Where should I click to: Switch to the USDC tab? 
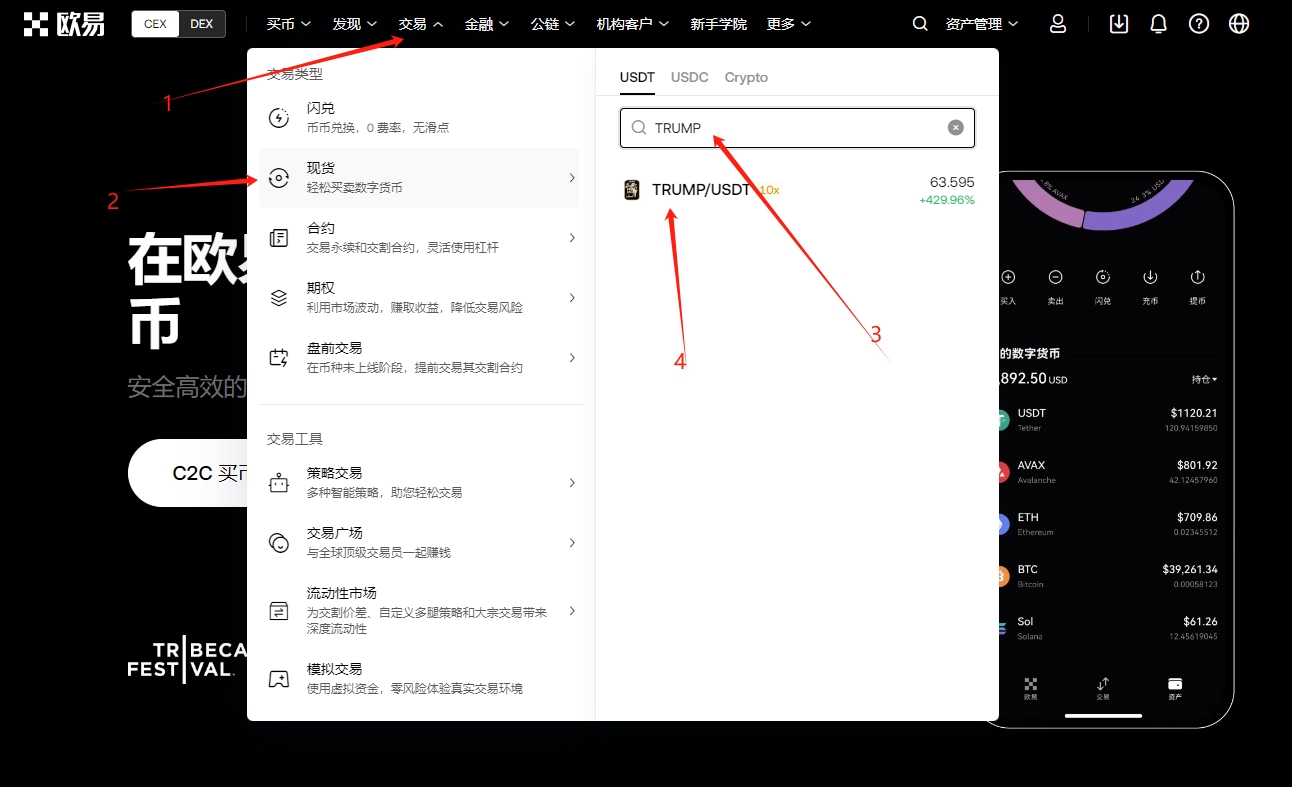(x=689, y=77)
